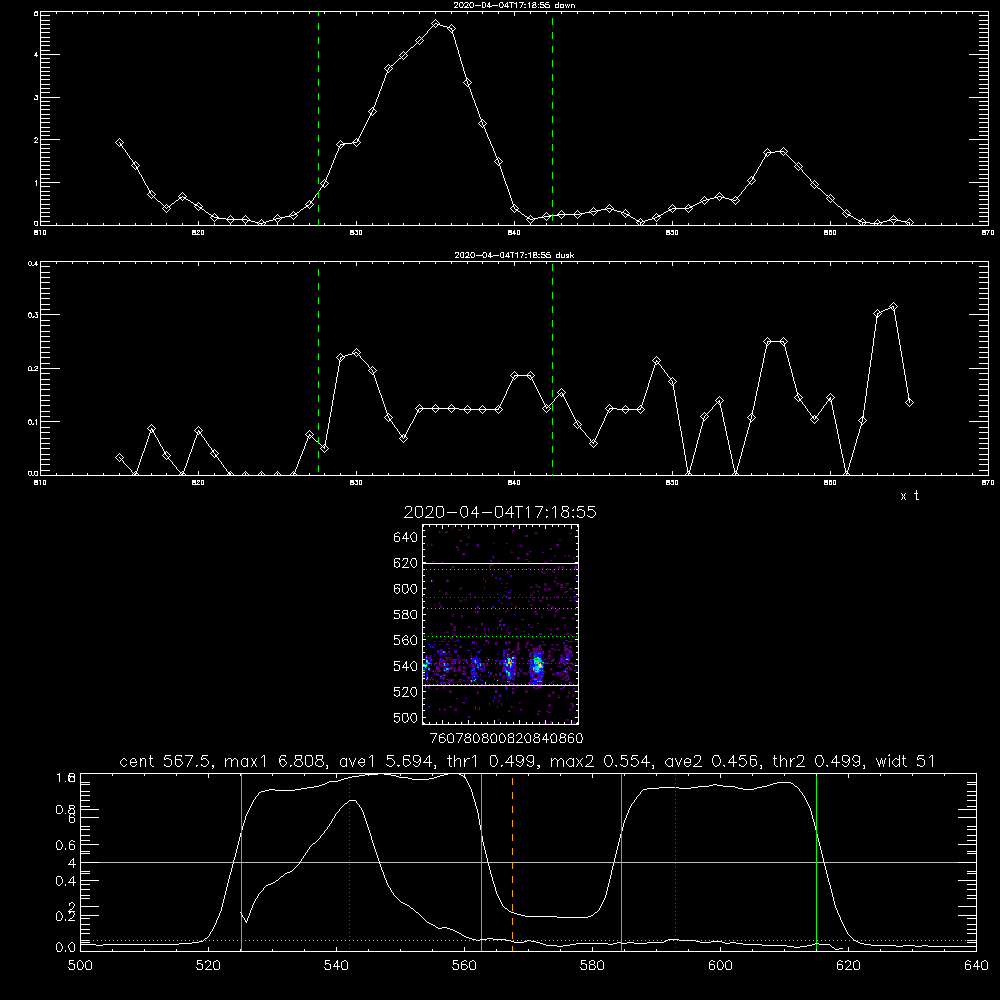Click the red dotted line near 542 in bottom plot
Viewport: 1000px width, 1000px height.
point(349,861)
